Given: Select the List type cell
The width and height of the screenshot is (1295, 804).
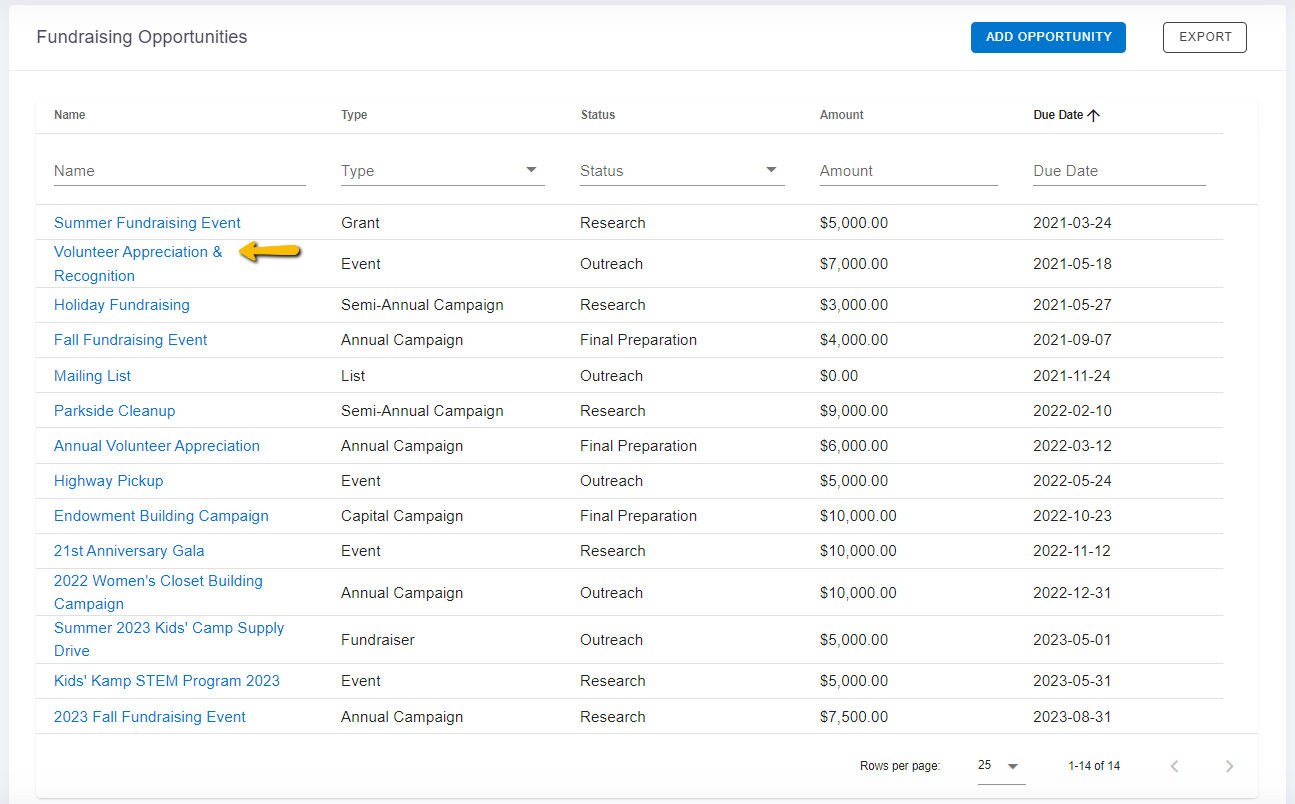Looking at the screenshot, I should coord(353,376).
